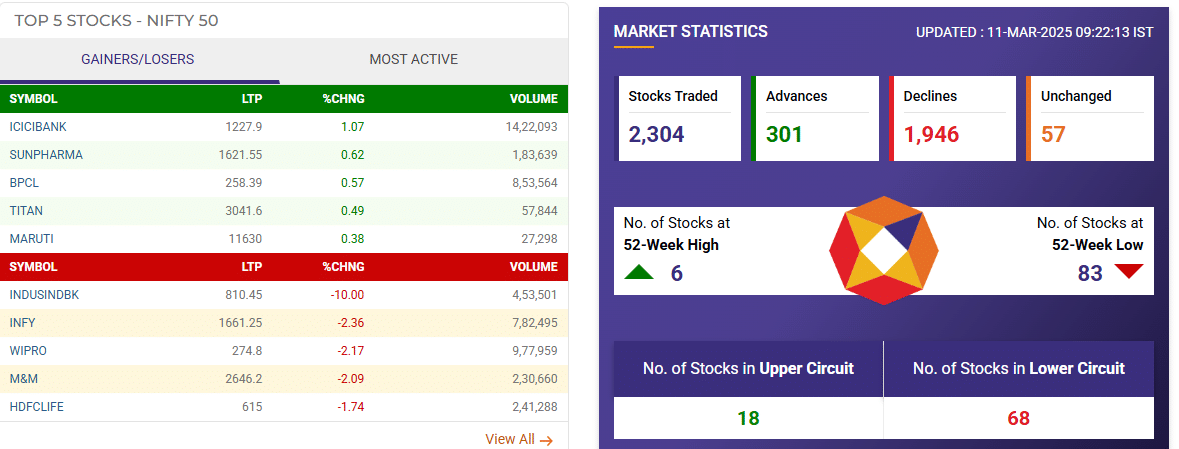Open the M&M stock symbol
This screenshot has height=449, width=1179.
pos(22,378)
